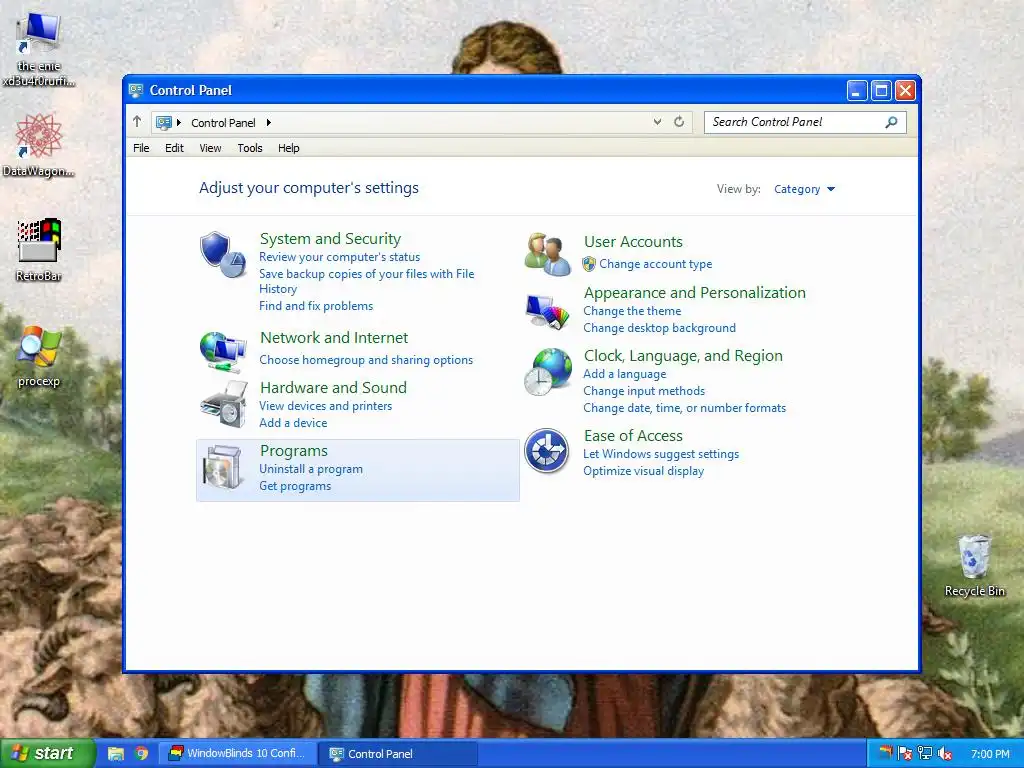The height and width of the screenshot is (768, 1024).
Task: Click the flag with red X tray icon
Action: 904,754
